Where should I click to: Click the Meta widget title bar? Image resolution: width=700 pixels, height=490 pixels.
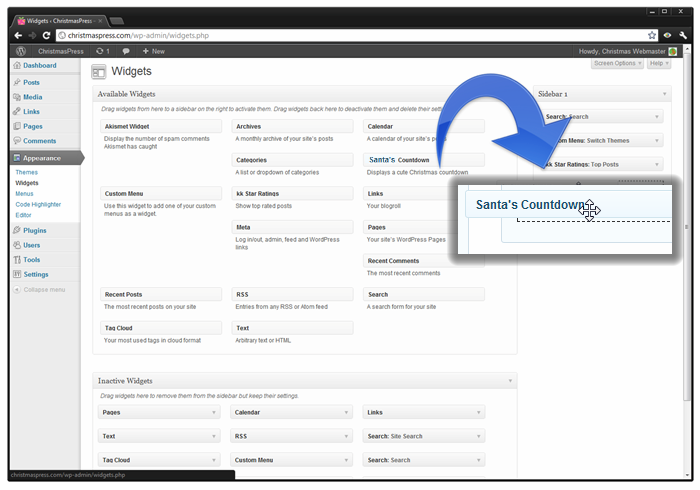(292, 227)
